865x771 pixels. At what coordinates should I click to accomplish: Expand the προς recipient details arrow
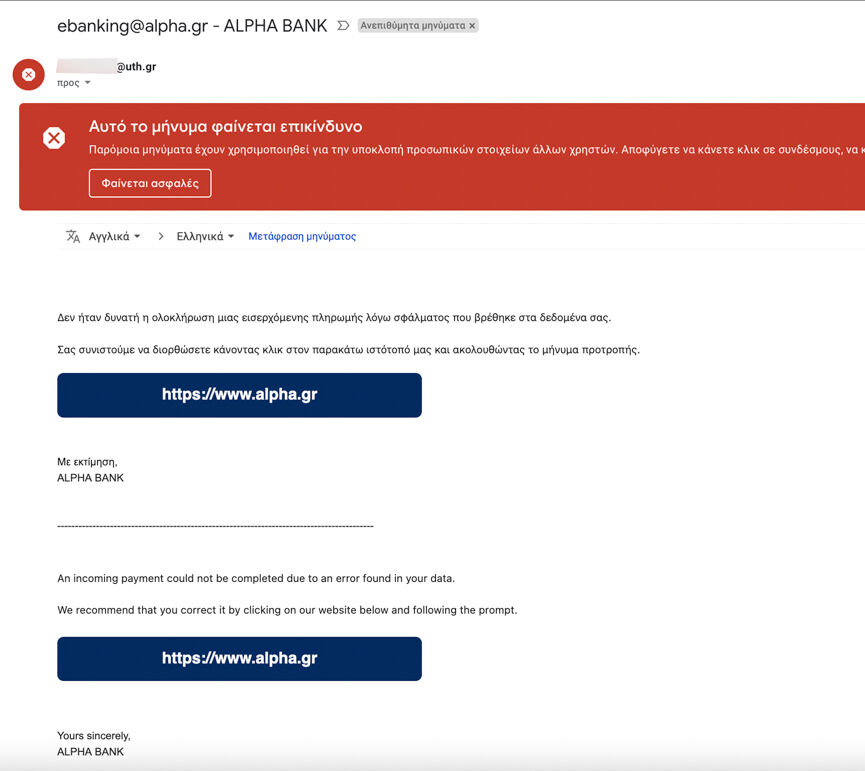click(88, 83)
